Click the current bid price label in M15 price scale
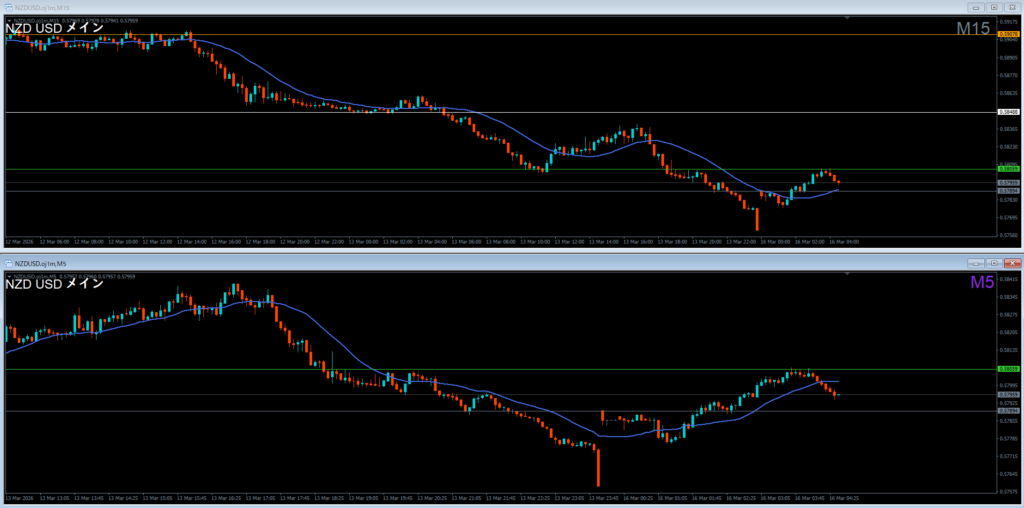Image resolution: width=1024 pixels, height=508 pixels. (1008, 183)
